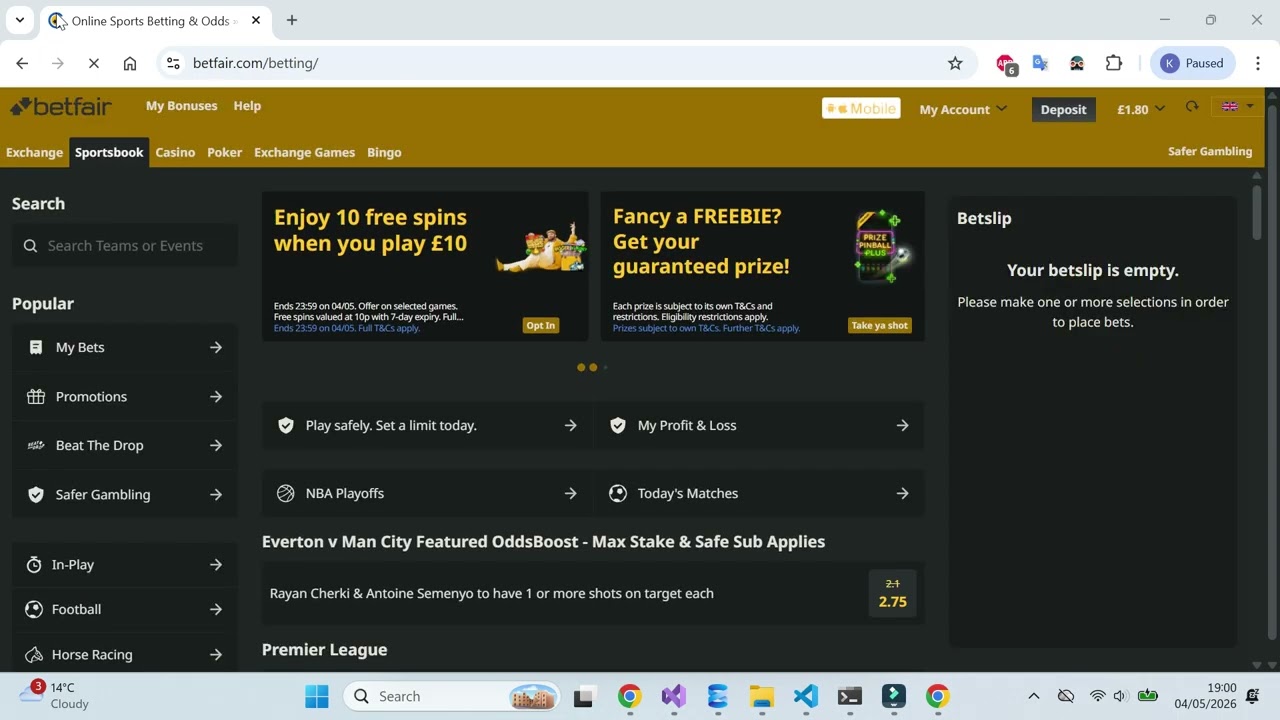Click the Chrome profile Paused button
This screenshot has height=720, width=1280.
tap(1193, 63)
